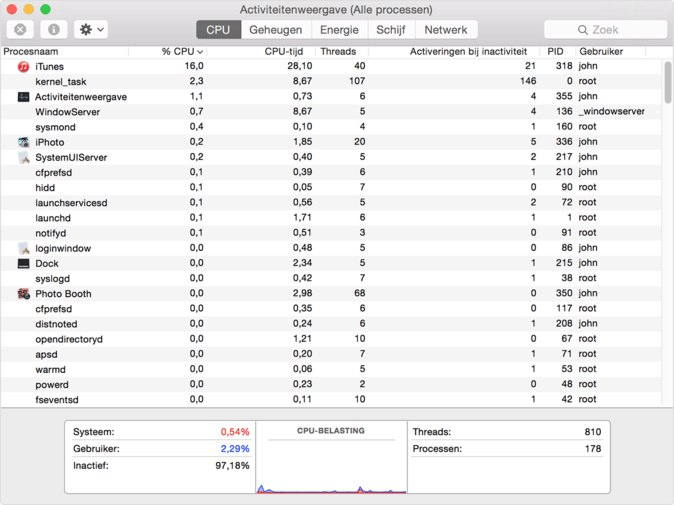Toggle sort order on % CPU column
The width and height of the screenshot is (674, 505).
point(168,52)
